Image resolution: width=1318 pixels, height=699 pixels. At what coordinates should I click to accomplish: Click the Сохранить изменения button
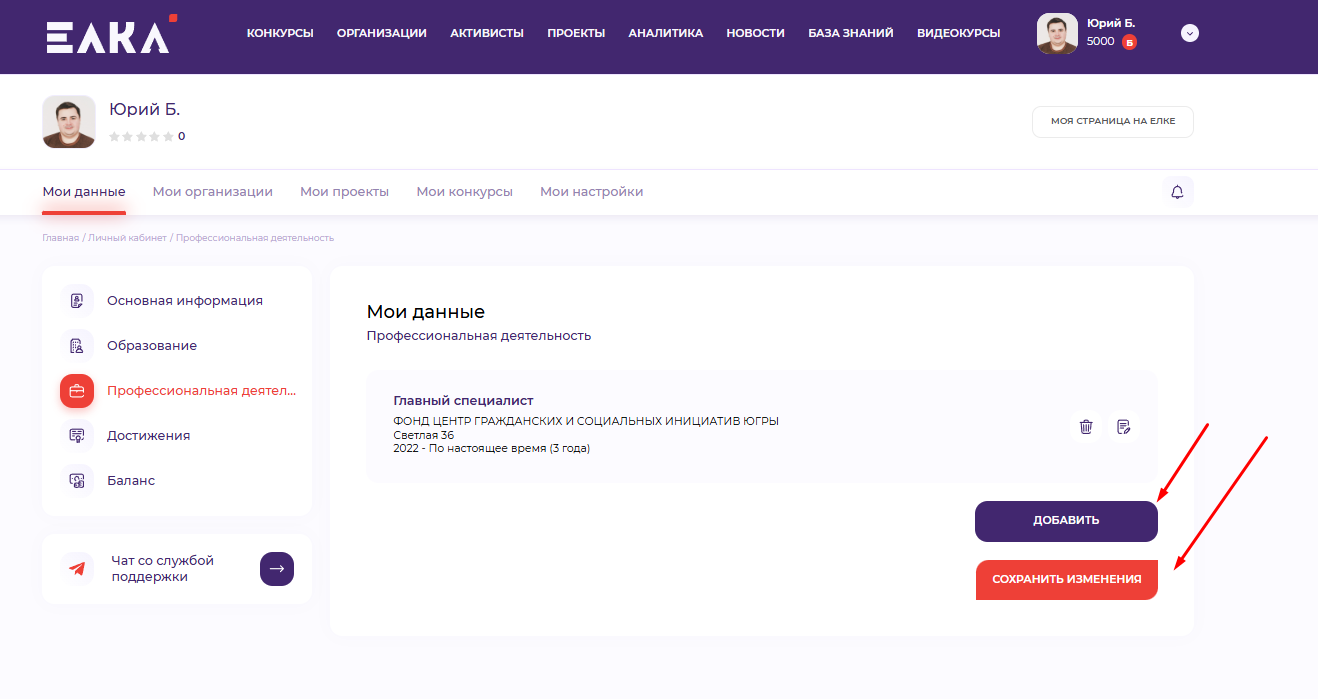1066,580
